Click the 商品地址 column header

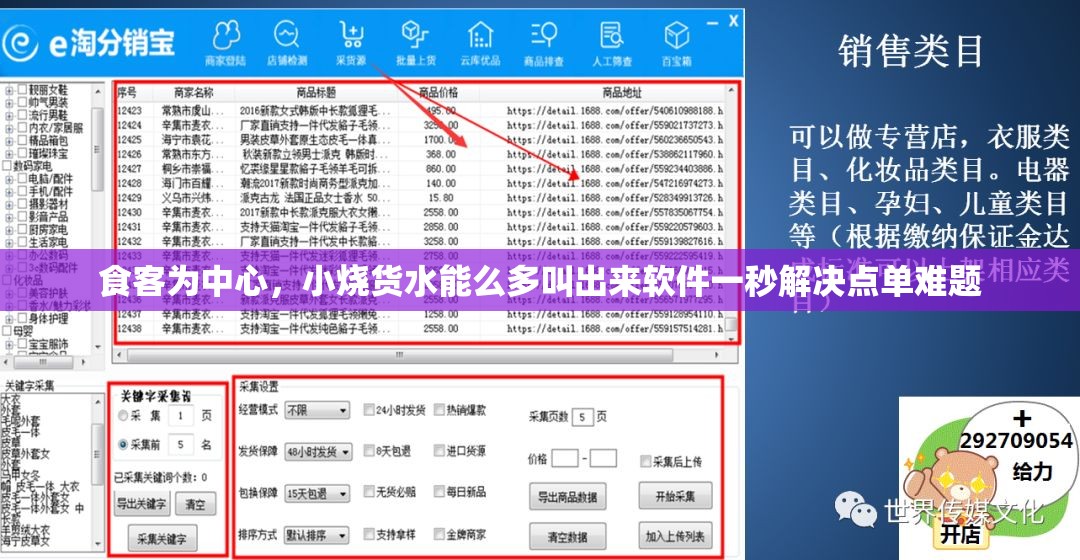(x=621, y=92)
